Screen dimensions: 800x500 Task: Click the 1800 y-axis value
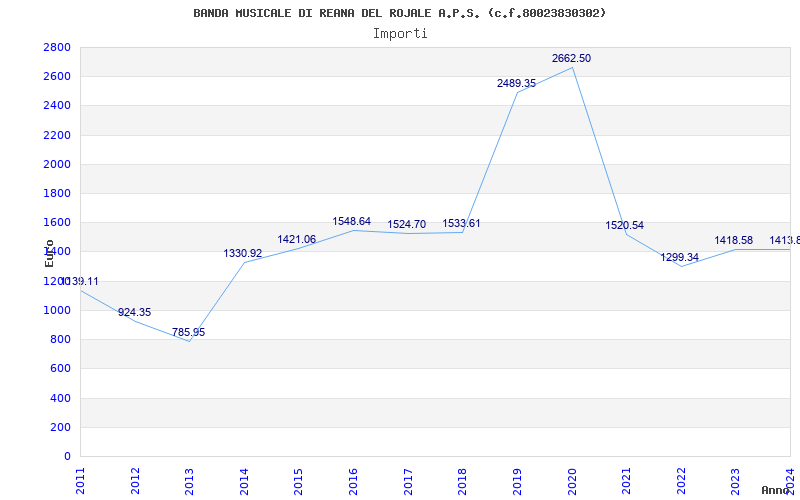coord(57,193)
